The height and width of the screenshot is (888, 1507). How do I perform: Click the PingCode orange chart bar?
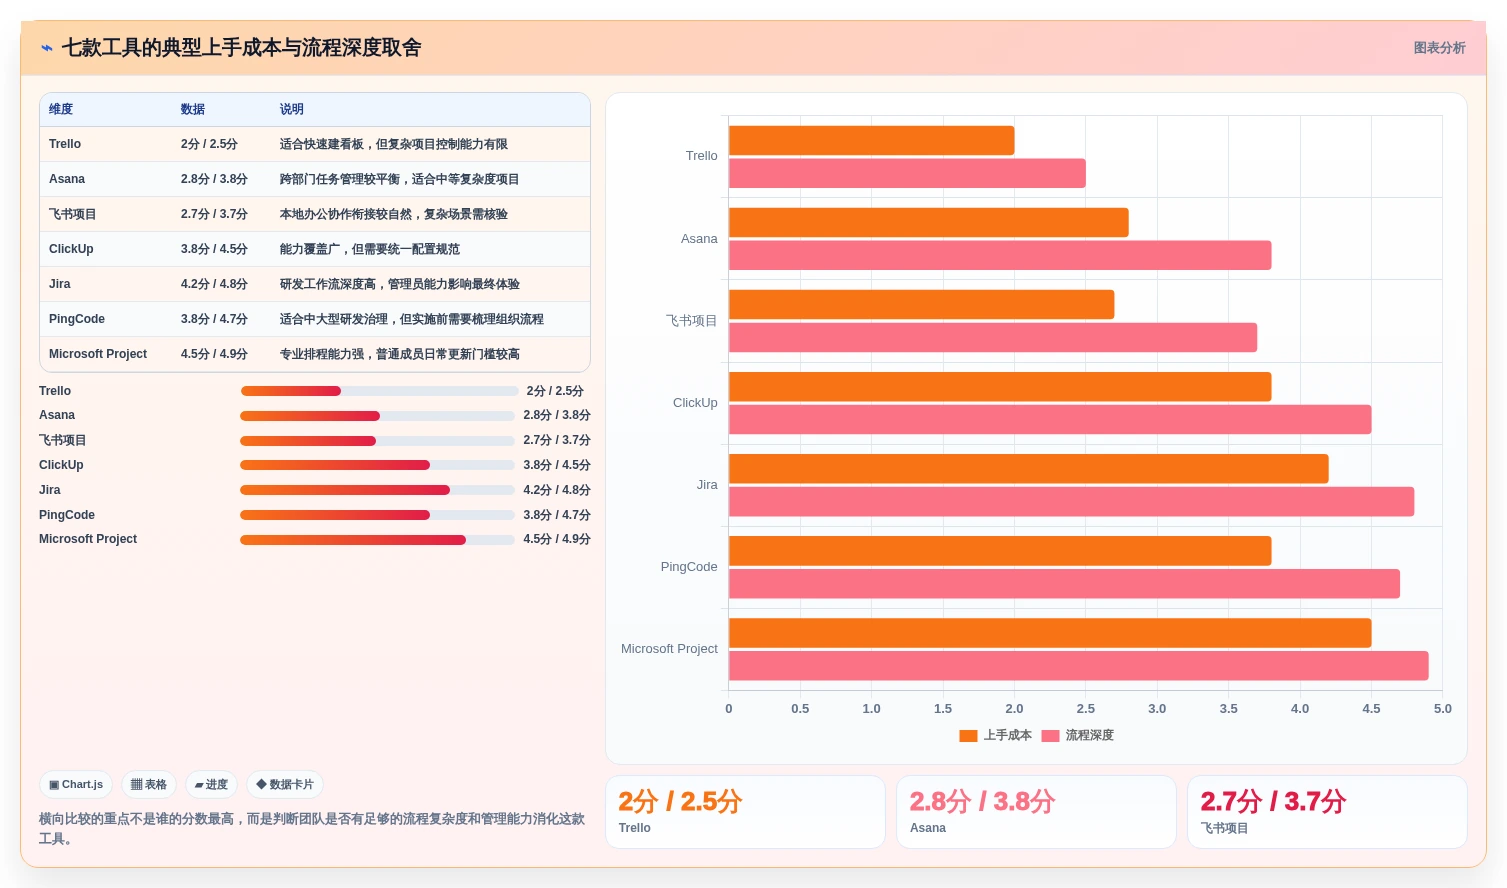click(1000, 551)
